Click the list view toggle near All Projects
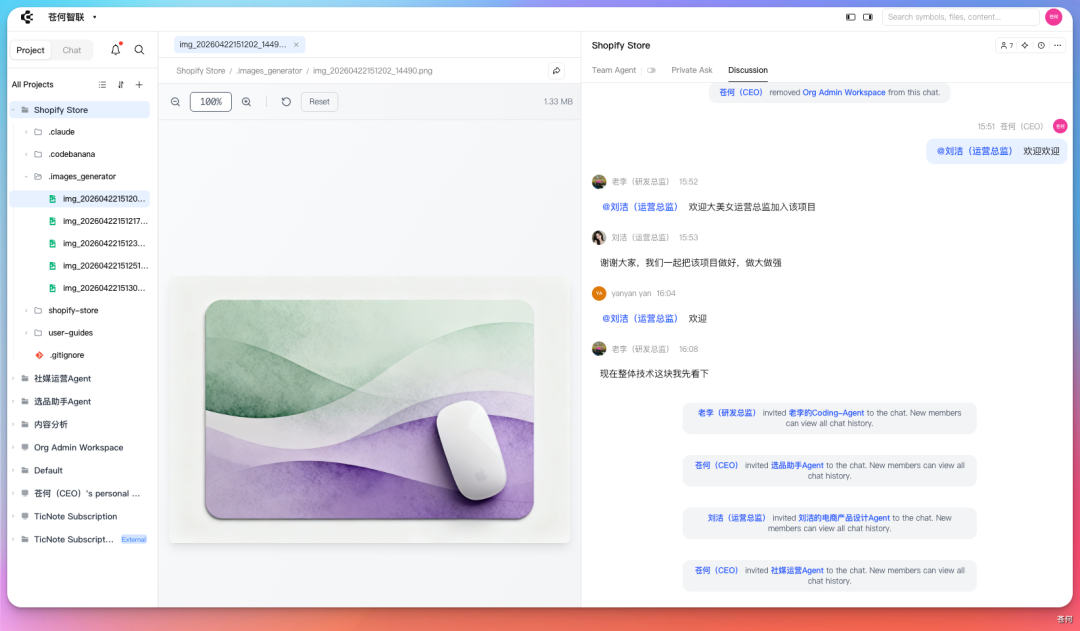Viewport: 1080px width, 631px height. point(102,84)
